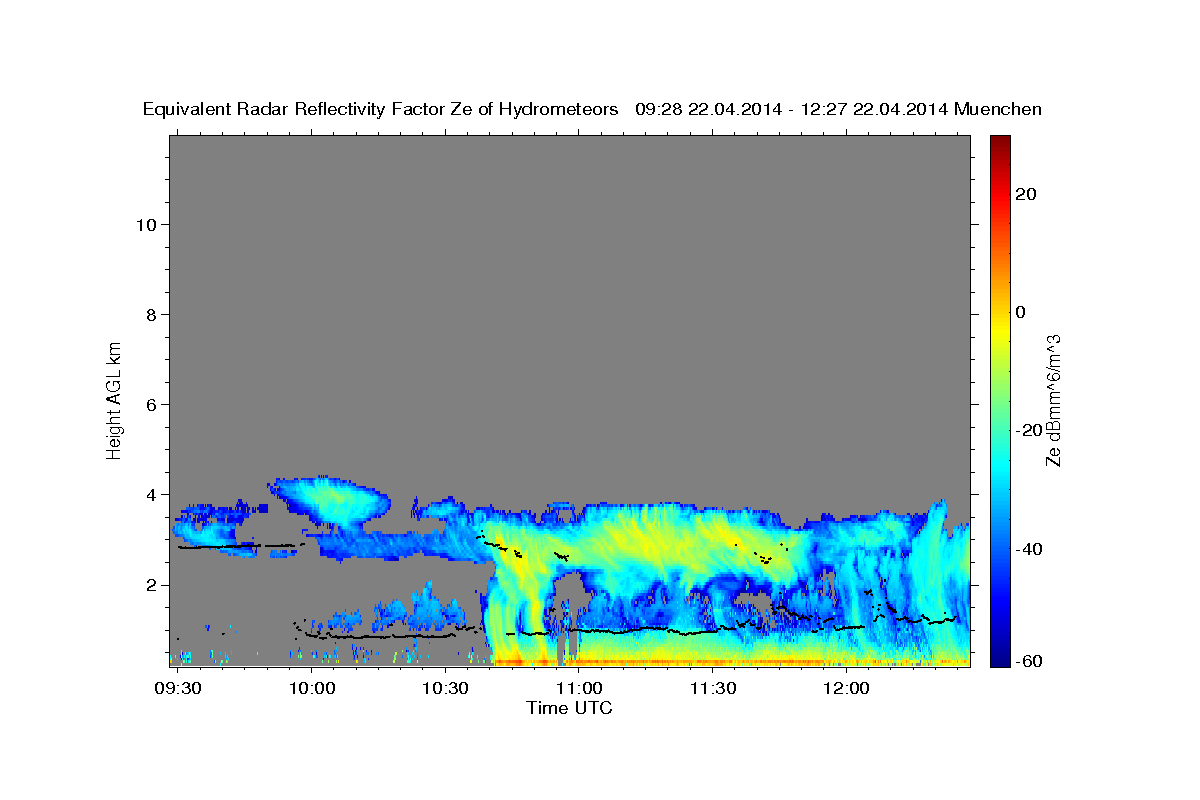Click the '09:30' time tick label

tap(180, 689)
